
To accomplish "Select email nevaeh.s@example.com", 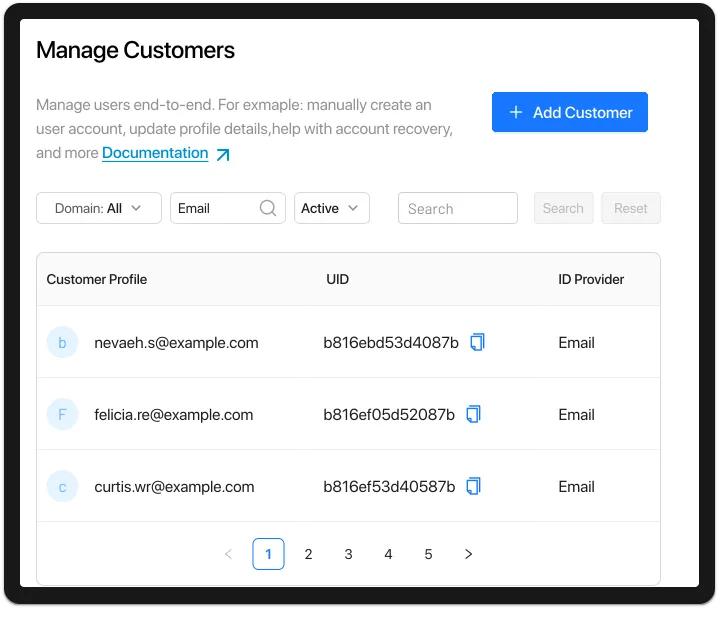I will point(176,343).
